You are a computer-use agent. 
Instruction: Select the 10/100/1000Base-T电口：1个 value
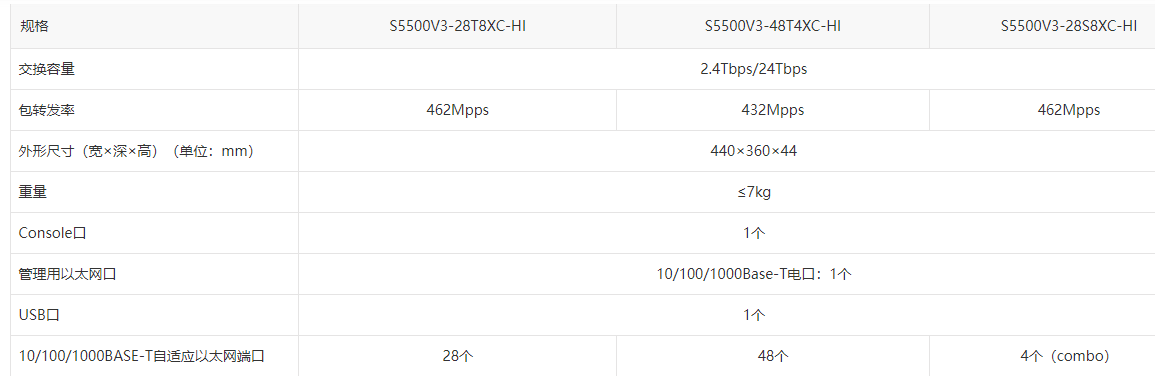click(754, 274)
